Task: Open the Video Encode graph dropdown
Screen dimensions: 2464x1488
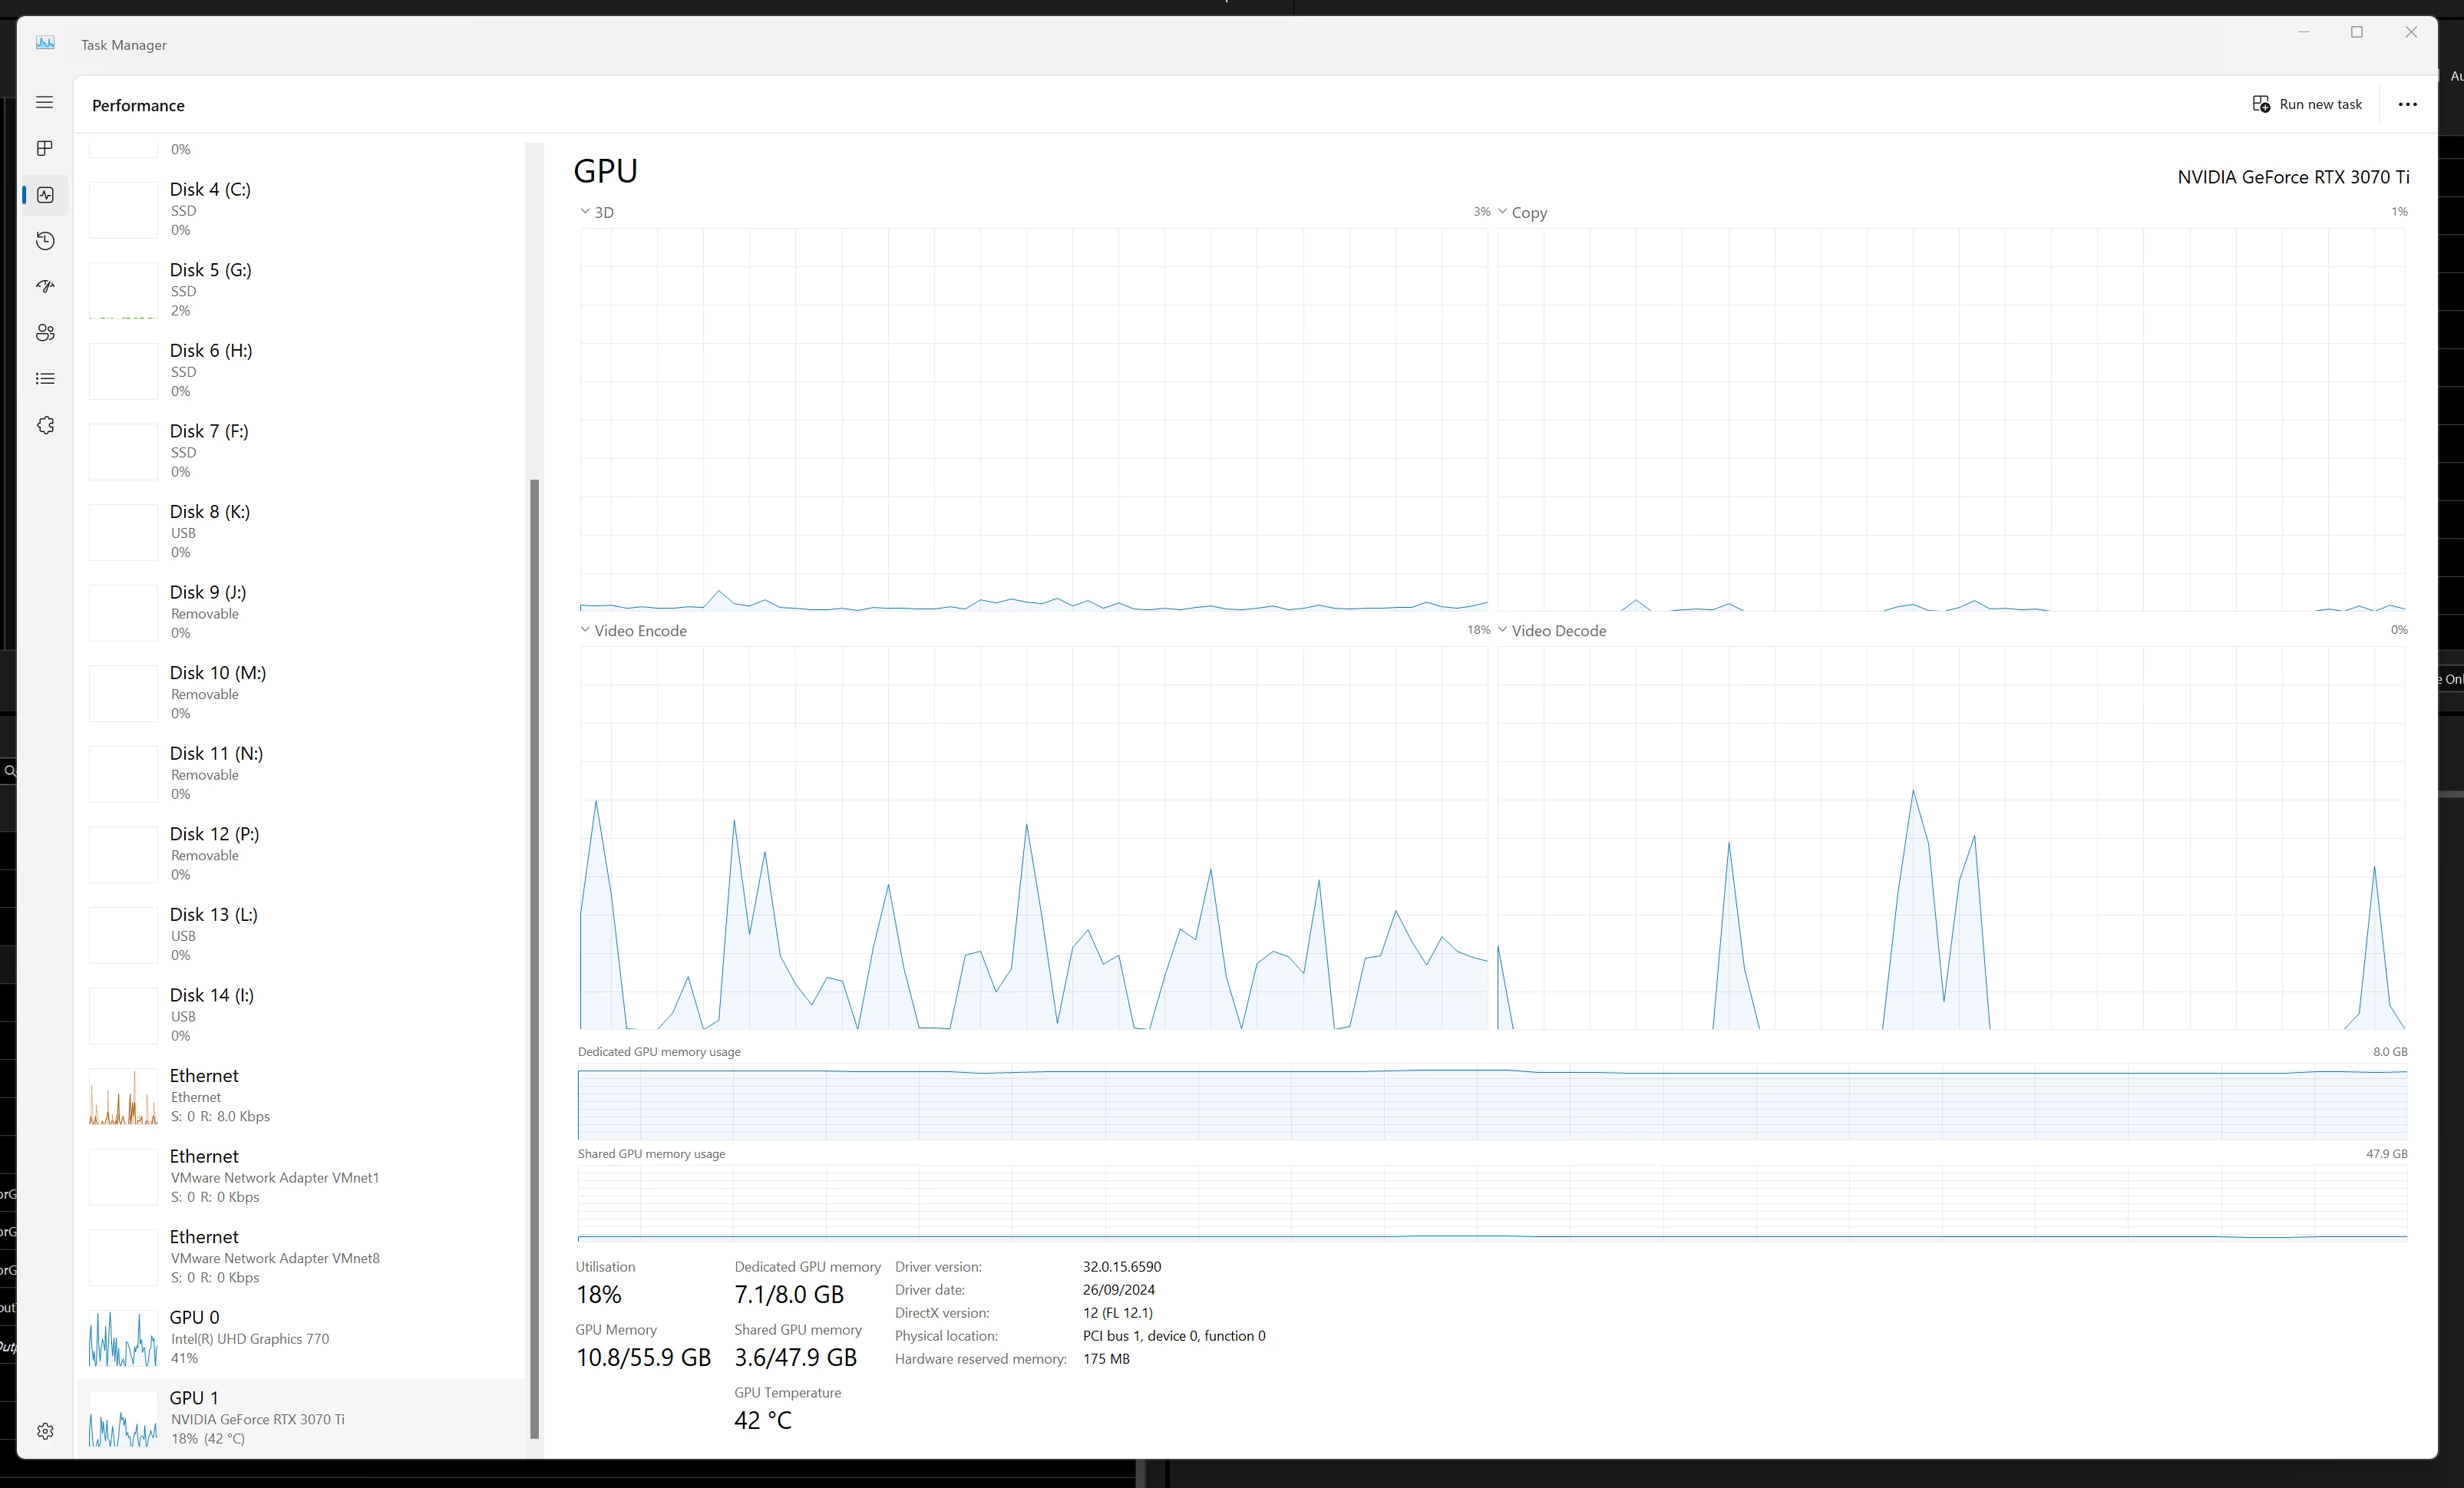Action: point(585,630)
